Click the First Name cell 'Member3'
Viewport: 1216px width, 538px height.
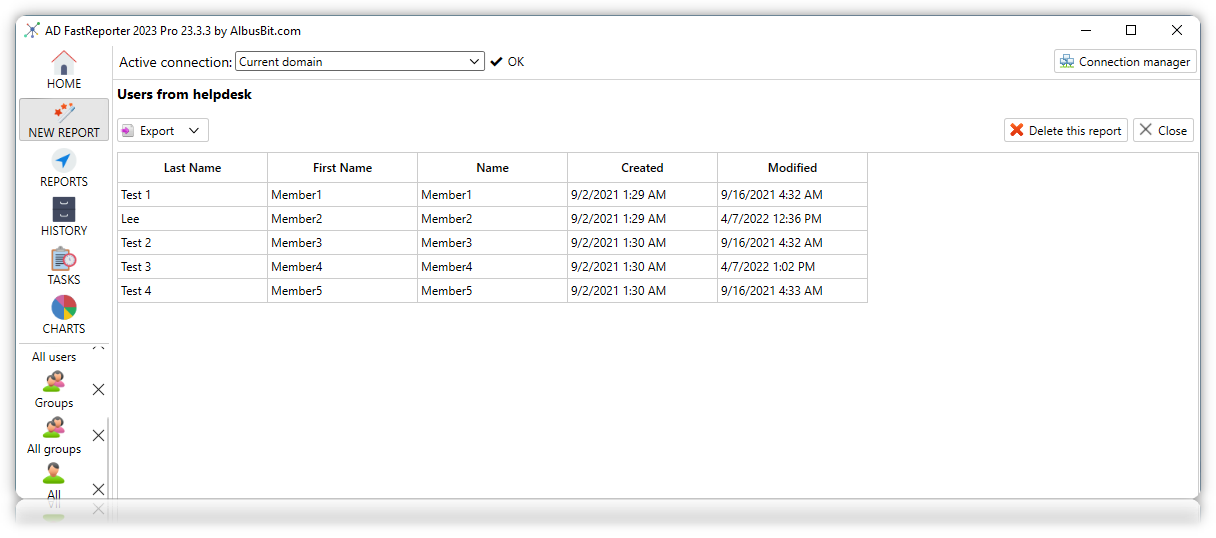pyautogui.click(x=343, y=243)
